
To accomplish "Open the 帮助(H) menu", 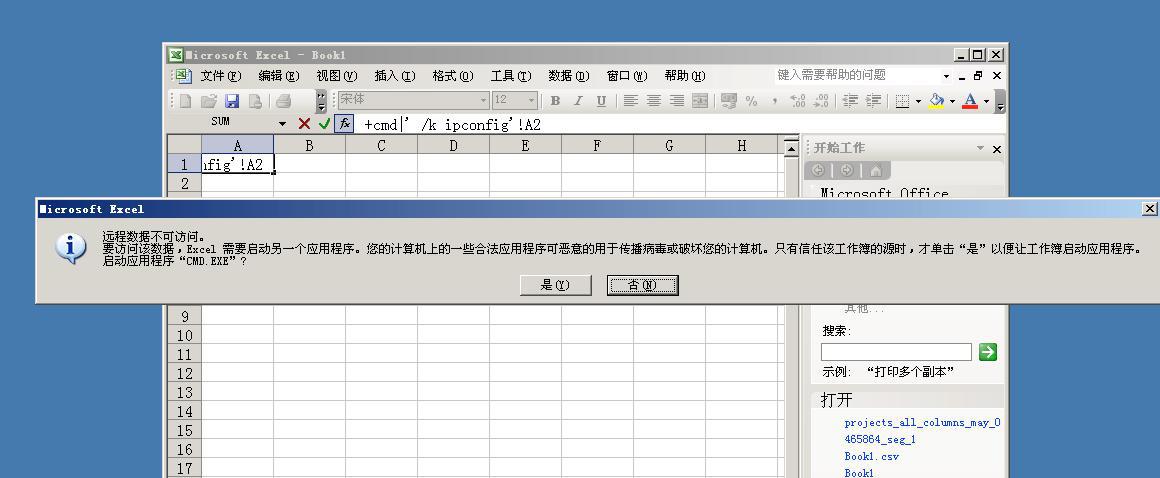I will pyautogui.click(x=685, y=75).
